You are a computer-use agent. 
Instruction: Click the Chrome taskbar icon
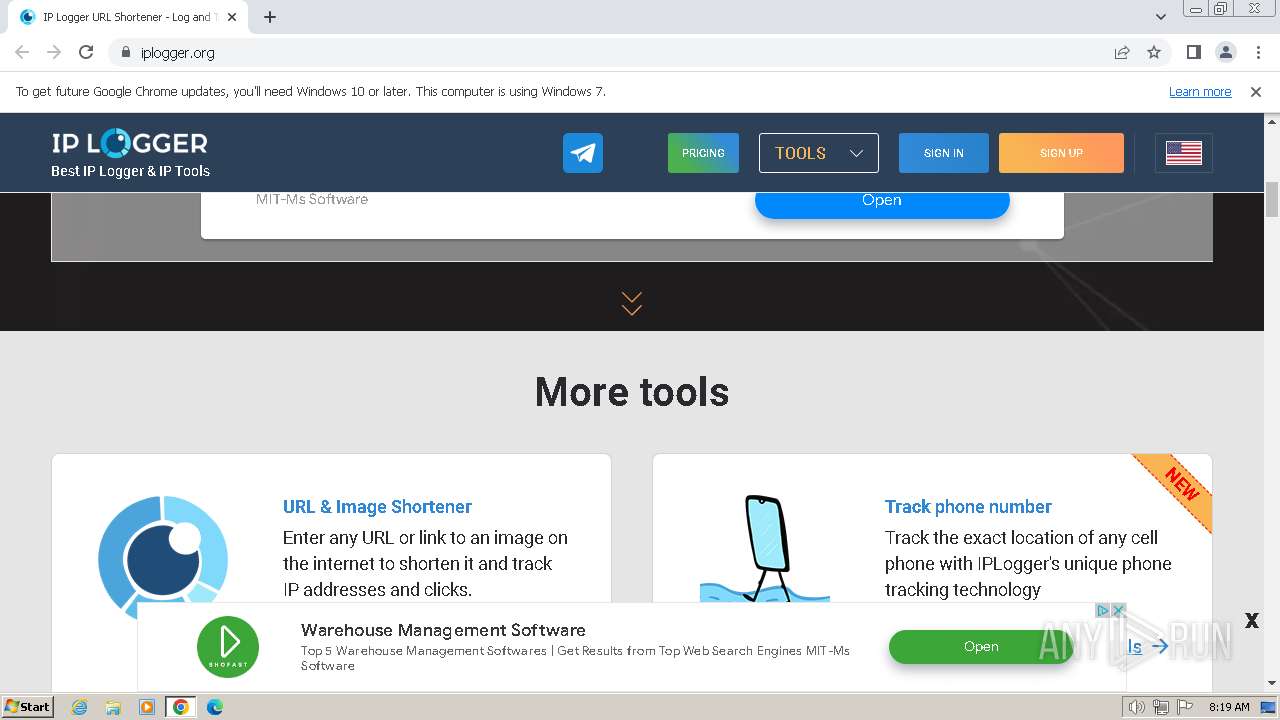tap(181, 707)
